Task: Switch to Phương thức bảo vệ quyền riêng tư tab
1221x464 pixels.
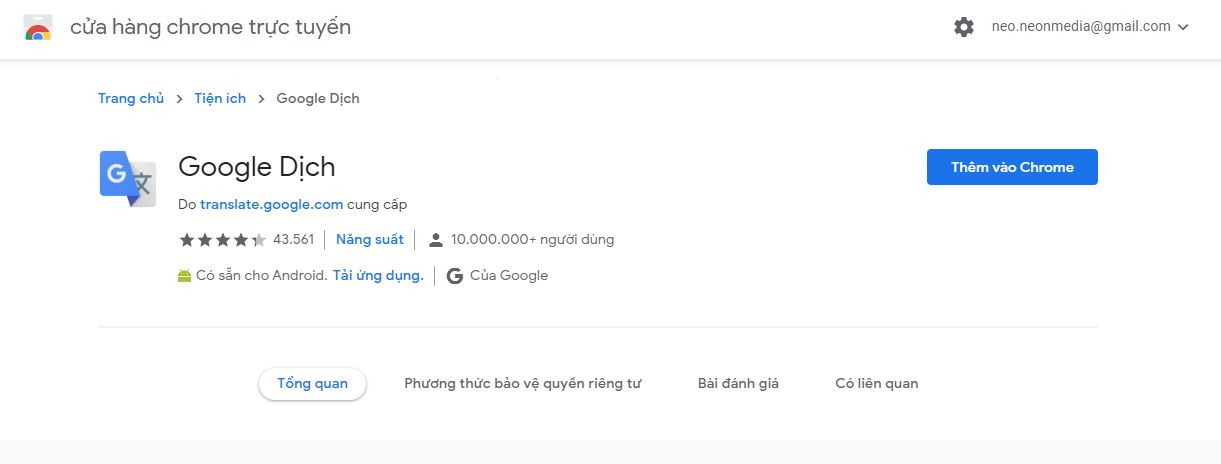Action: pos(522,384)
